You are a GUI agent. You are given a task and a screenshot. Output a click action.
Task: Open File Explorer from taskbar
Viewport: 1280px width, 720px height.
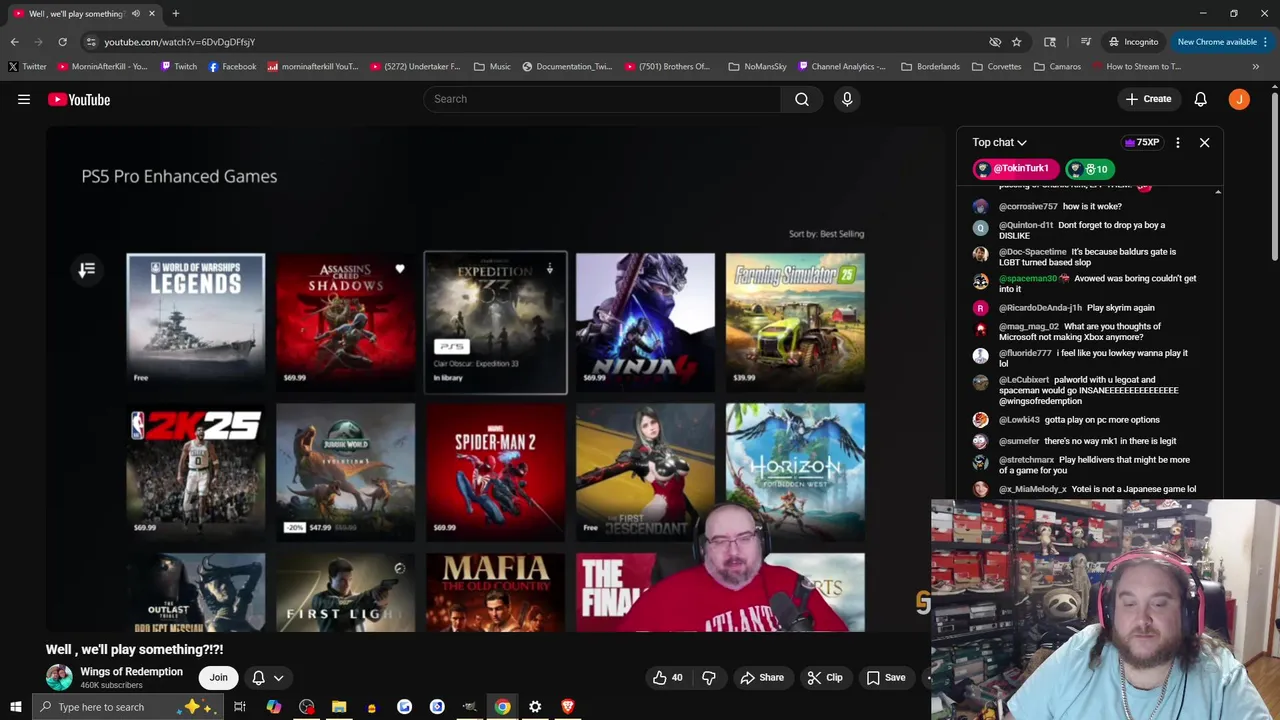[x=339, y=707]
